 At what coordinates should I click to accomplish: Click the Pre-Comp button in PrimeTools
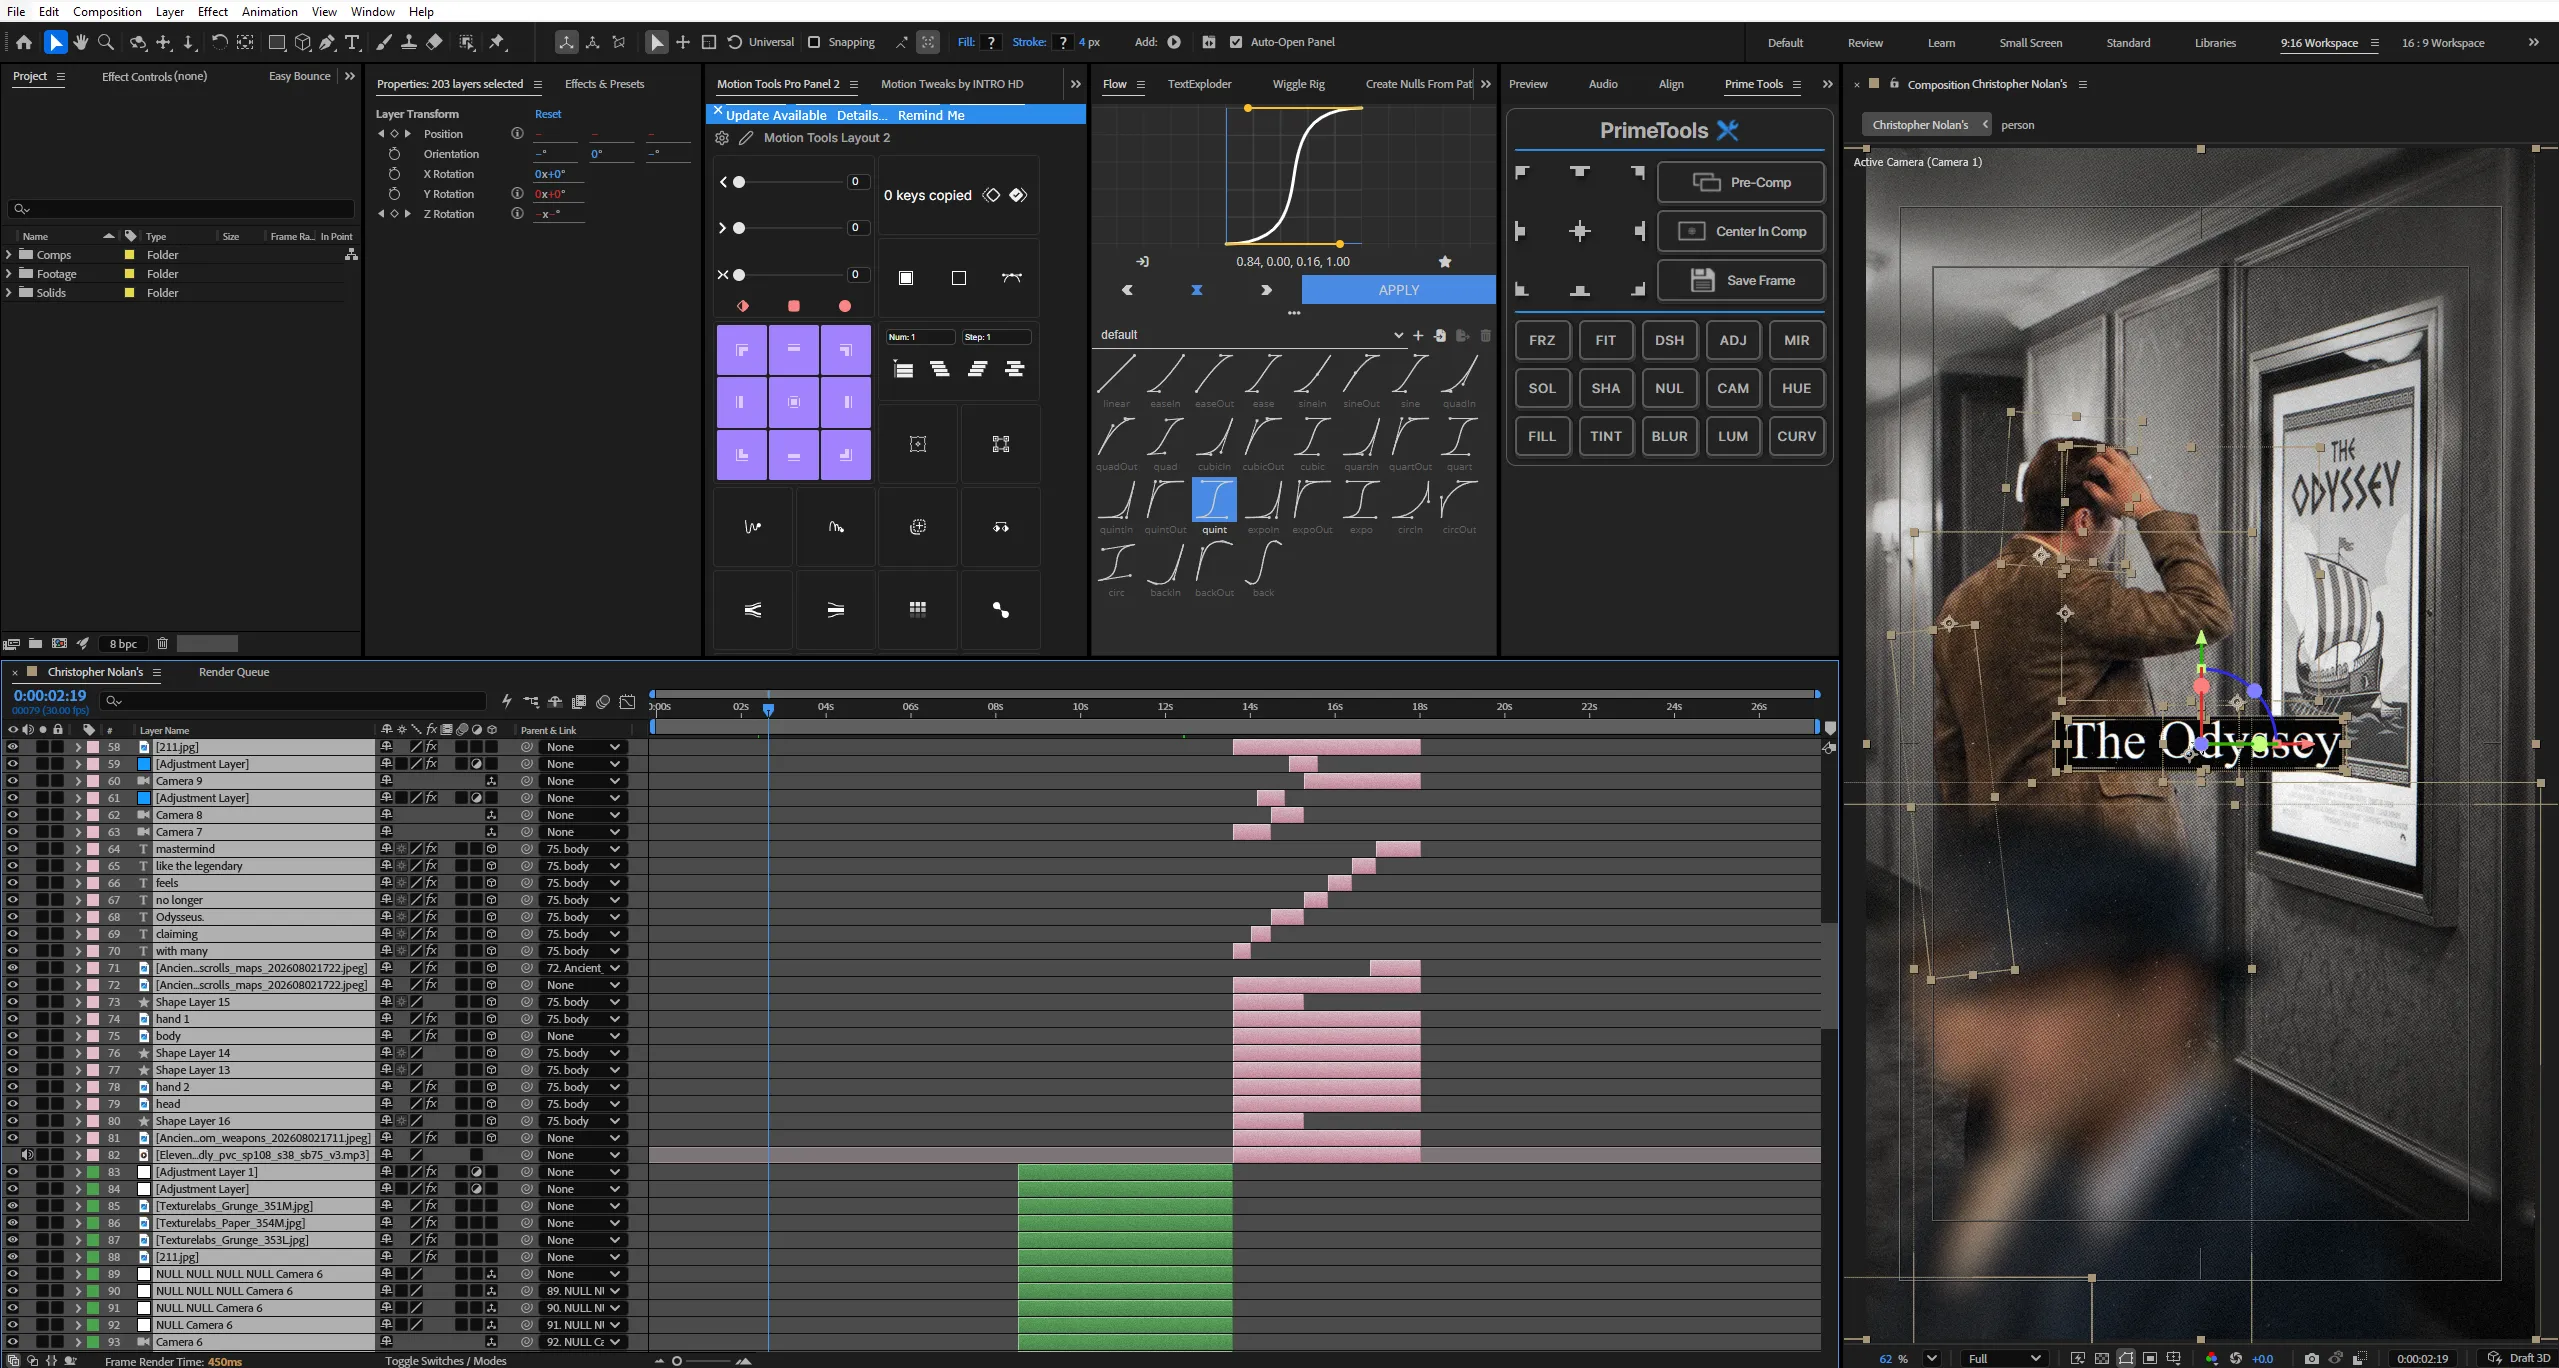coord(1741,182)
